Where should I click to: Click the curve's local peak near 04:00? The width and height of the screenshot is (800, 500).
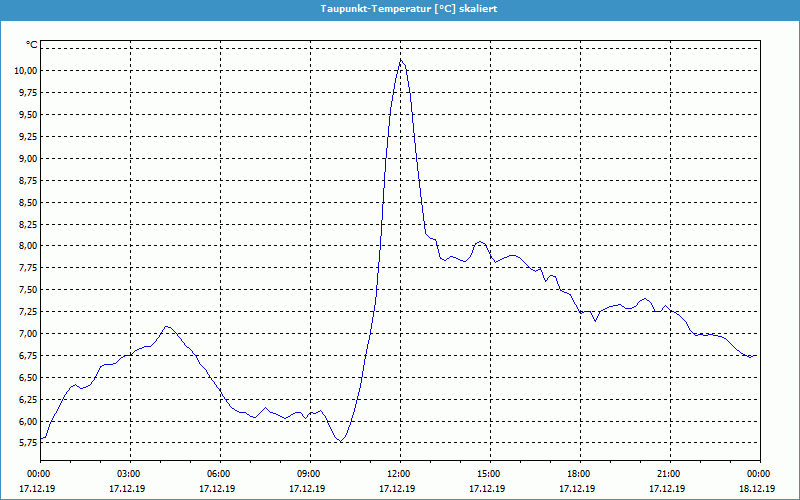click(167, 326)
